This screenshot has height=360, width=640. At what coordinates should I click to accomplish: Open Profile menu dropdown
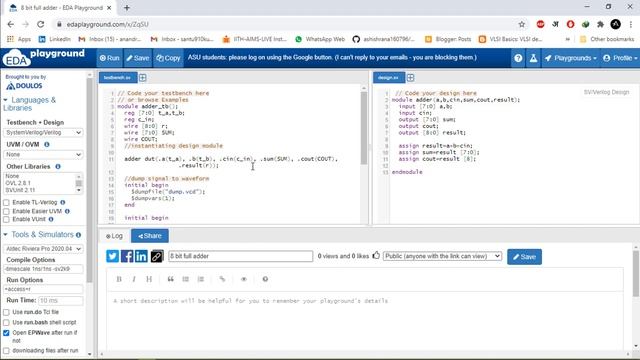(x=620, y=58)
